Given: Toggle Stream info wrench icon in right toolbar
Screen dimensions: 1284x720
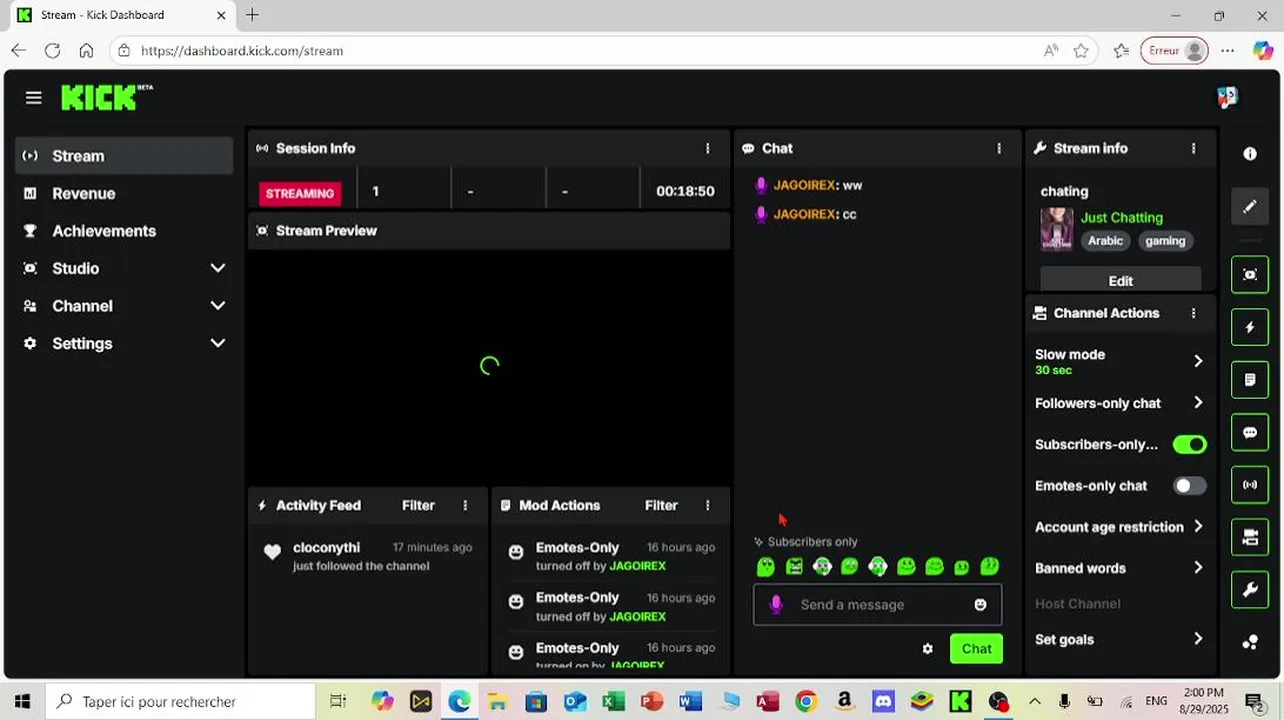Looking at the screenshot, I should (1250, 591).
